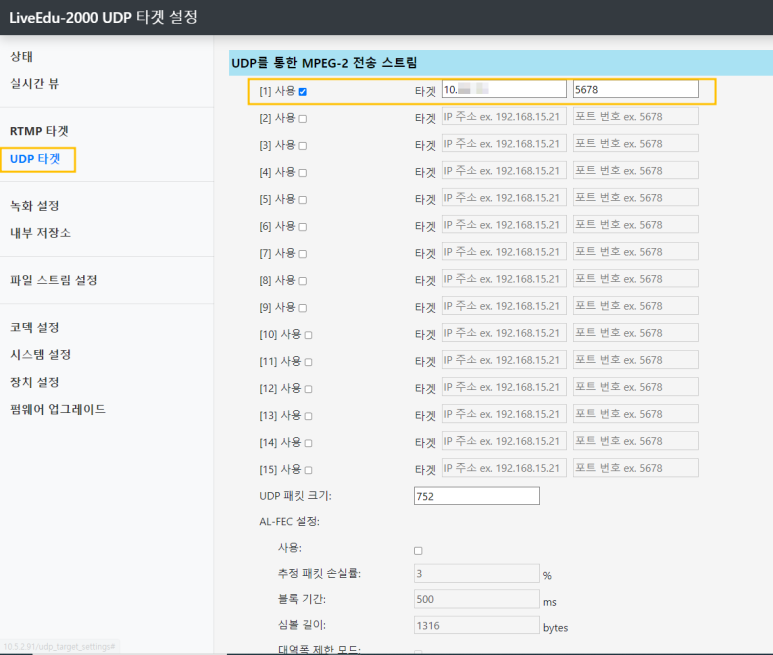Click target [12] port number field
Image resolution: width=773 pixels, height=655 pixels.
click(x=635, y=387)
